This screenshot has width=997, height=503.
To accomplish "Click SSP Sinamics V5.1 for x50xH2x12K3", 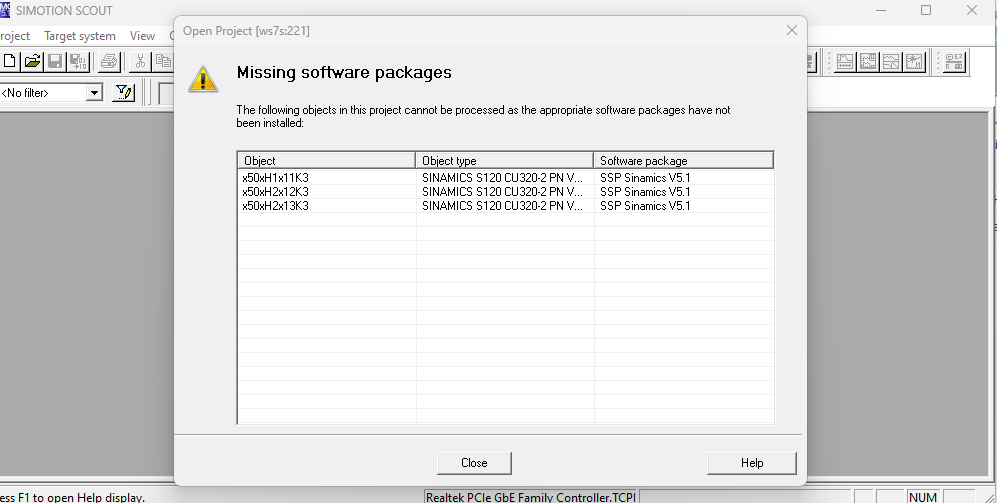I will tap(645, 192).
